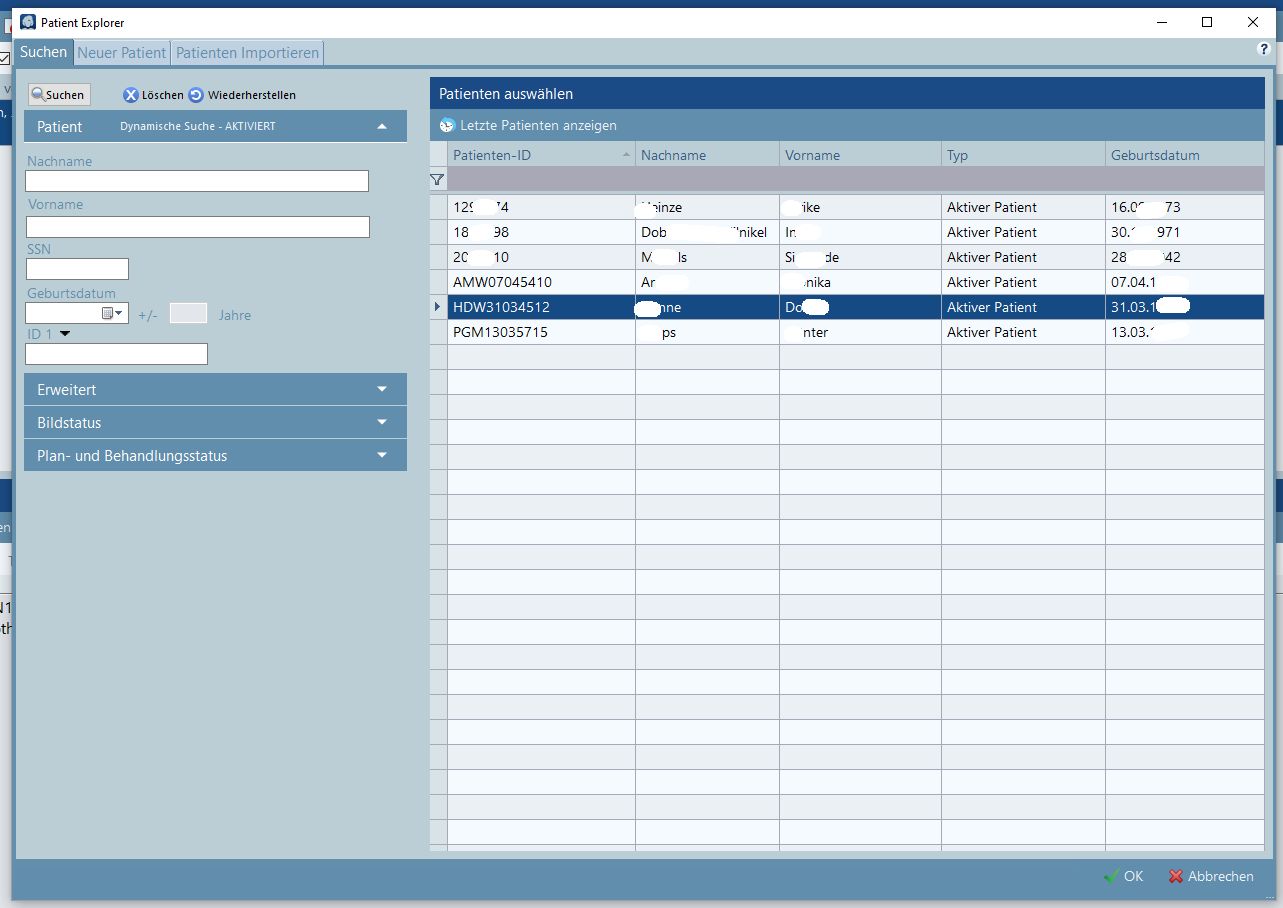This screenshot has height=908, width=1283.
Task: Click the magnifier Suchen button
Action: (x=58, y=95)
